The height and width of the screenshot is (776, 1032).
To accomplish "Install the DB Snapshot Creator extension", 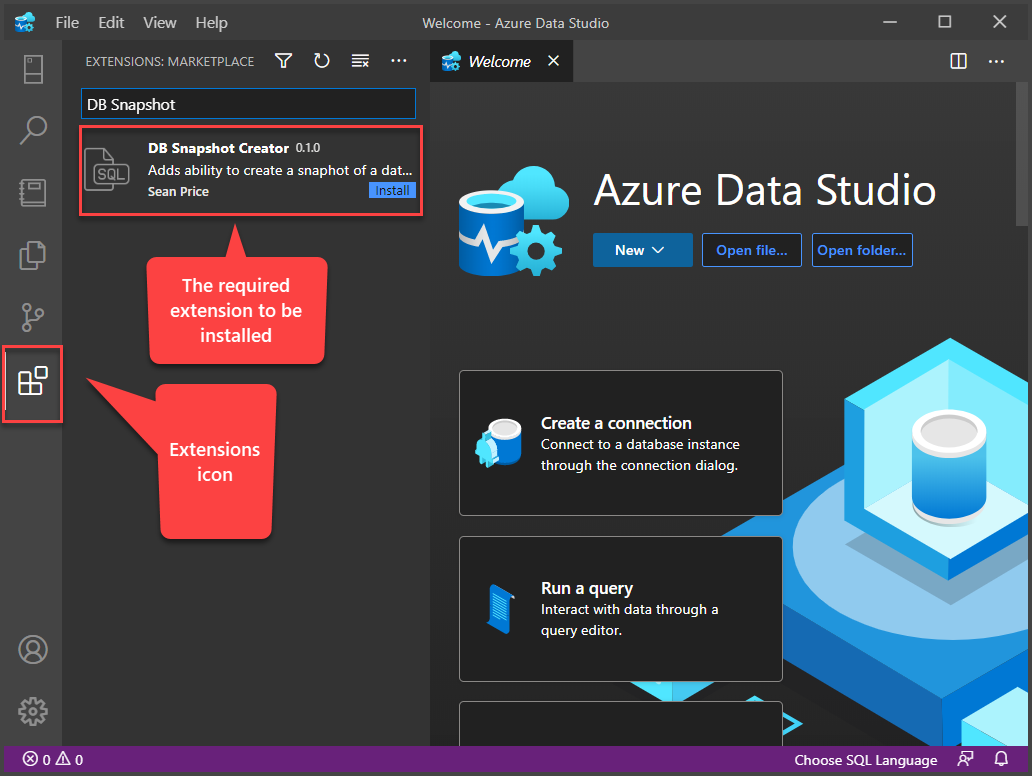I will [x=392, y=190].
